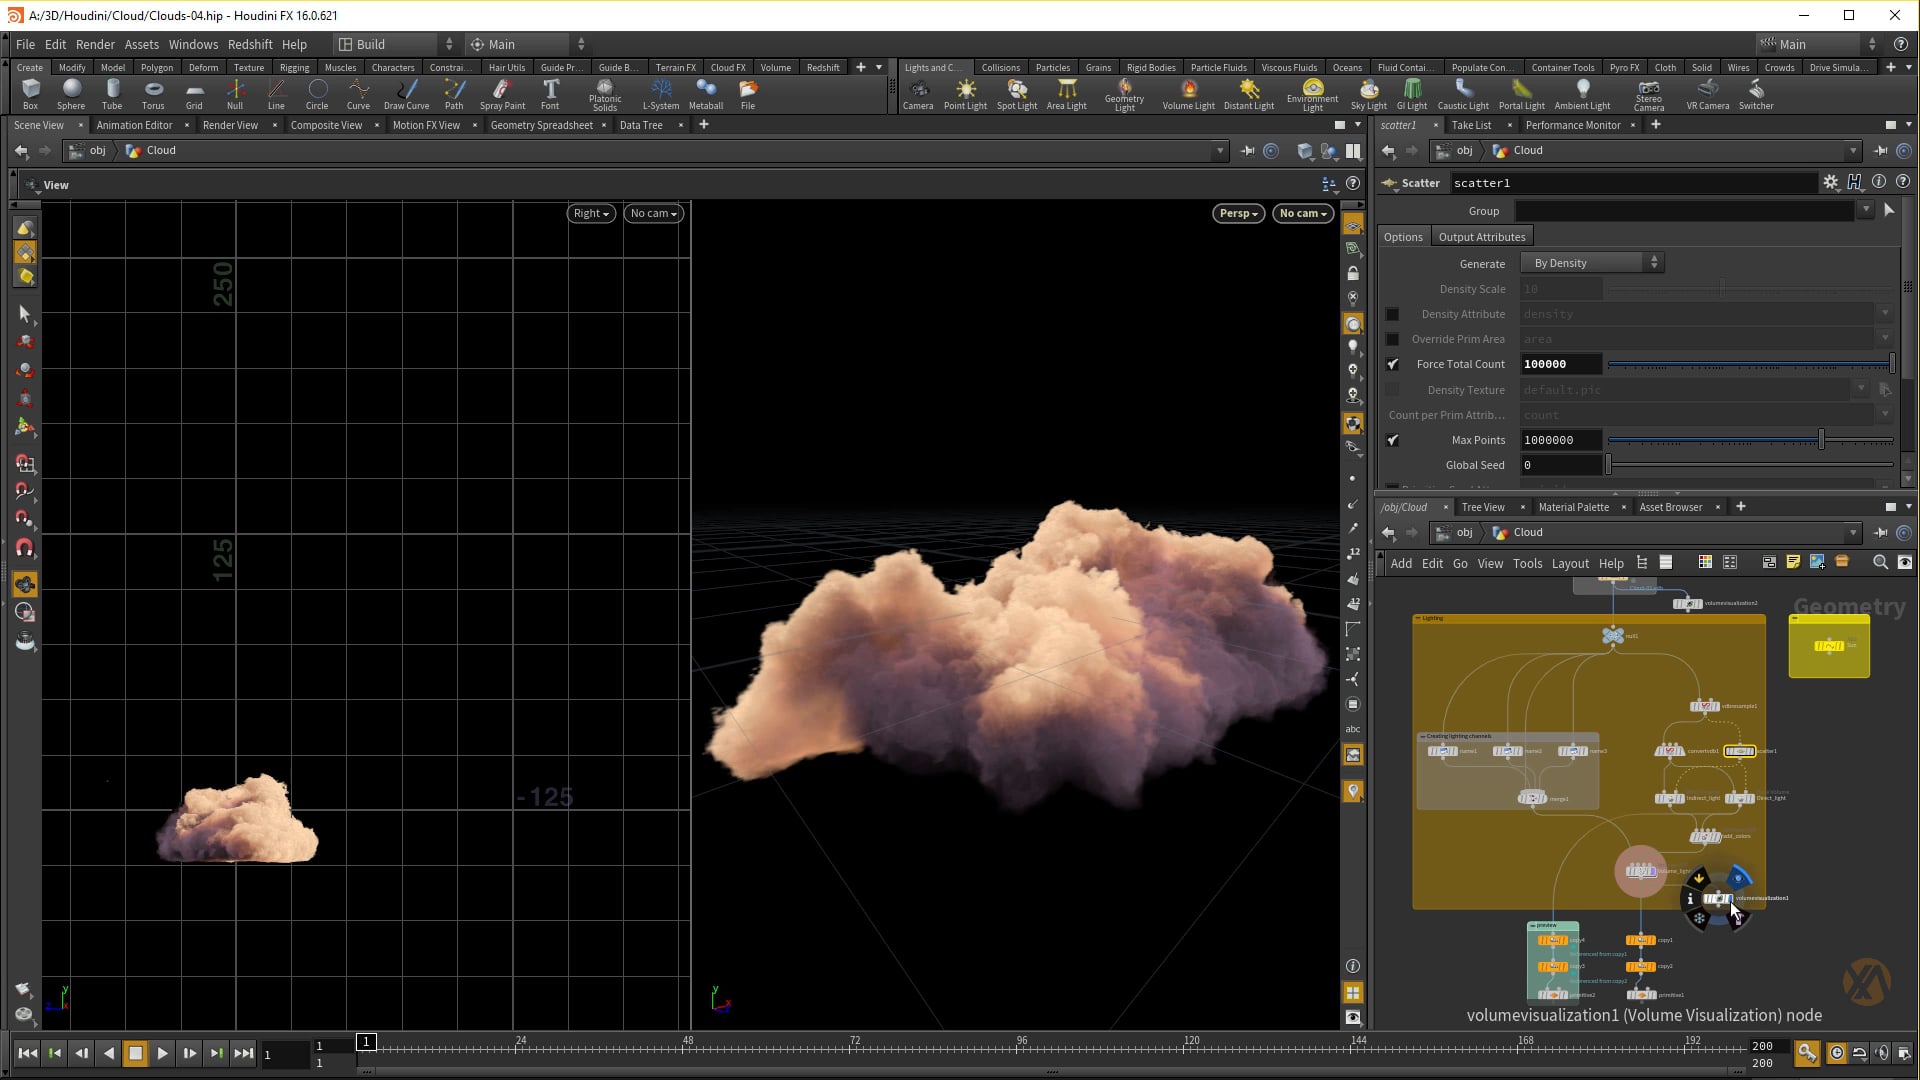Adjust the Max Points slider
The height and width of the screenshot is (1080, 1920).
1750,440
